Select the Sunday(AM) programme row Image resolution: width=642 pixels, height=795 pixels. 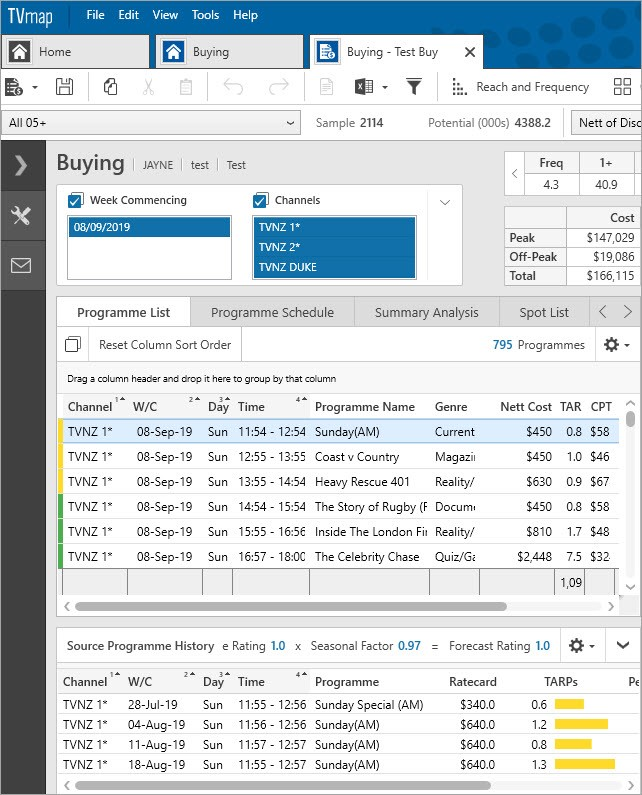point(340,432)
